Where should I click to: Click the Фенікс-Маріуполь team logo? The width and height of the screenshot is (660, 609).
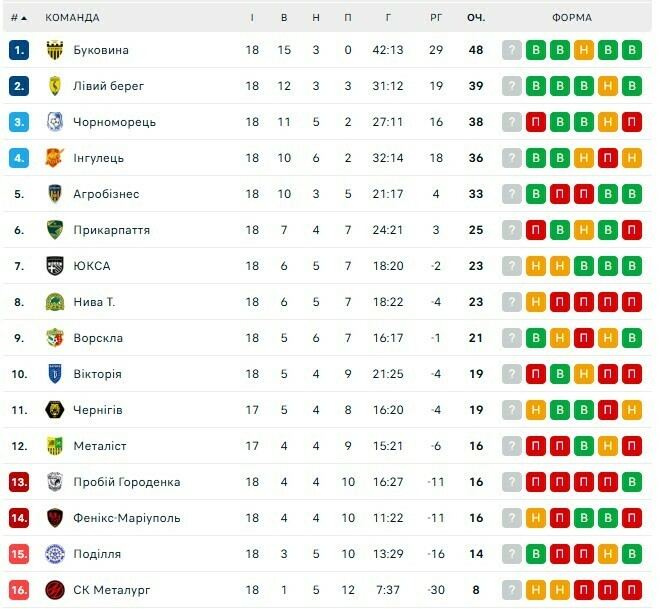tap(55, 518)
